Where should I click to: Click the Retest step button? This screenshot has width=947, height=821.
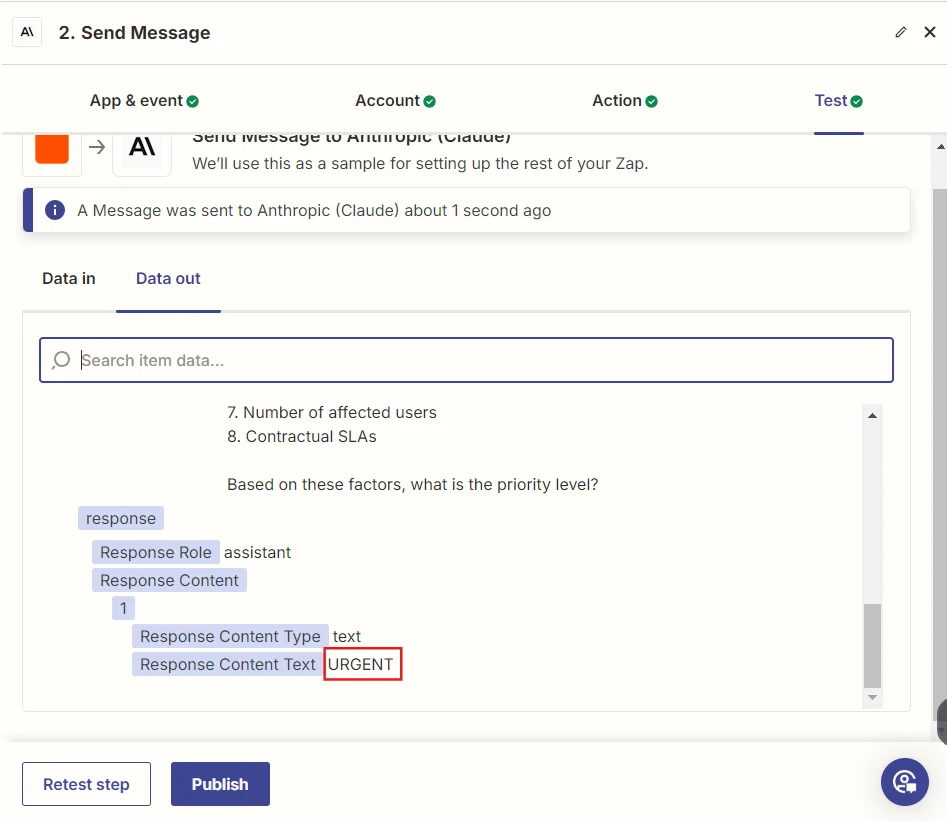pyautogui.click(x=86, y=784)
